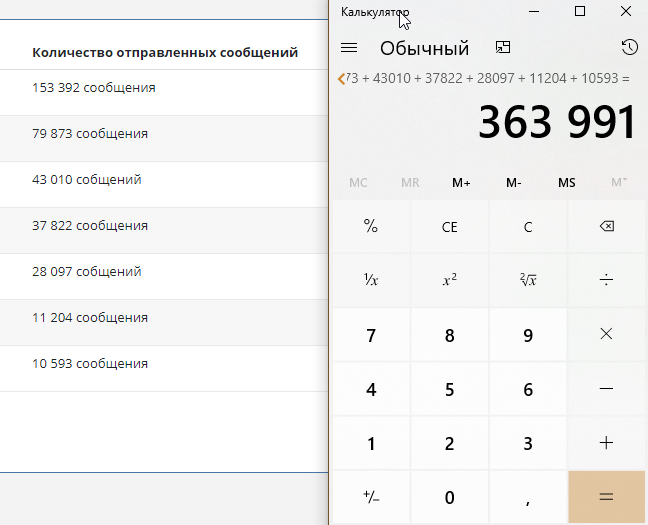The height and width of the screenshot is (525, 648).
Task: Select the "28 097 собщений" table cell
Action: (164, 276)
